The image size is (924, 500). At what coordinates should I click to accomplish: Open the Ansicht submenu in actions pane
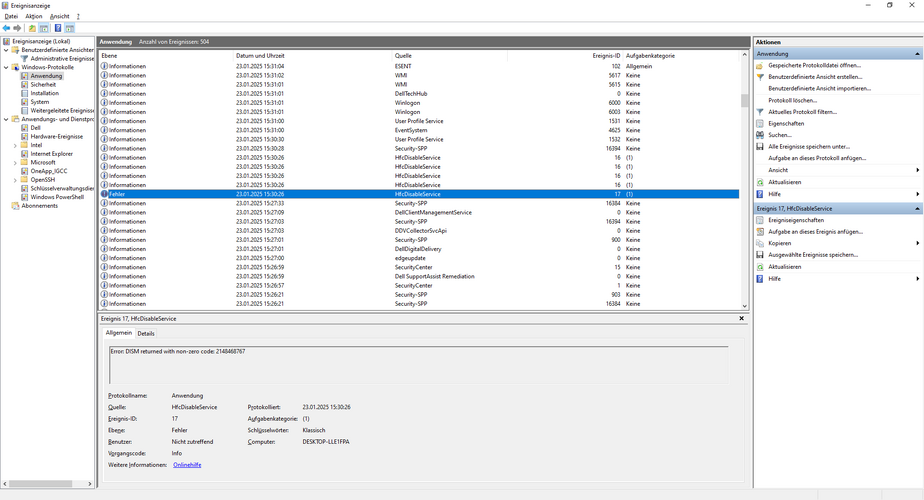(778, 170)
